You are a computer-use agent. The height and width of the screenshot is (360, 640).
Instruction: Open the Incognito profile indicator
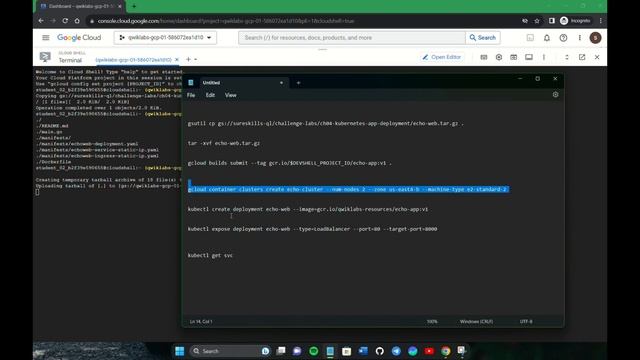[x=575, y=21]
